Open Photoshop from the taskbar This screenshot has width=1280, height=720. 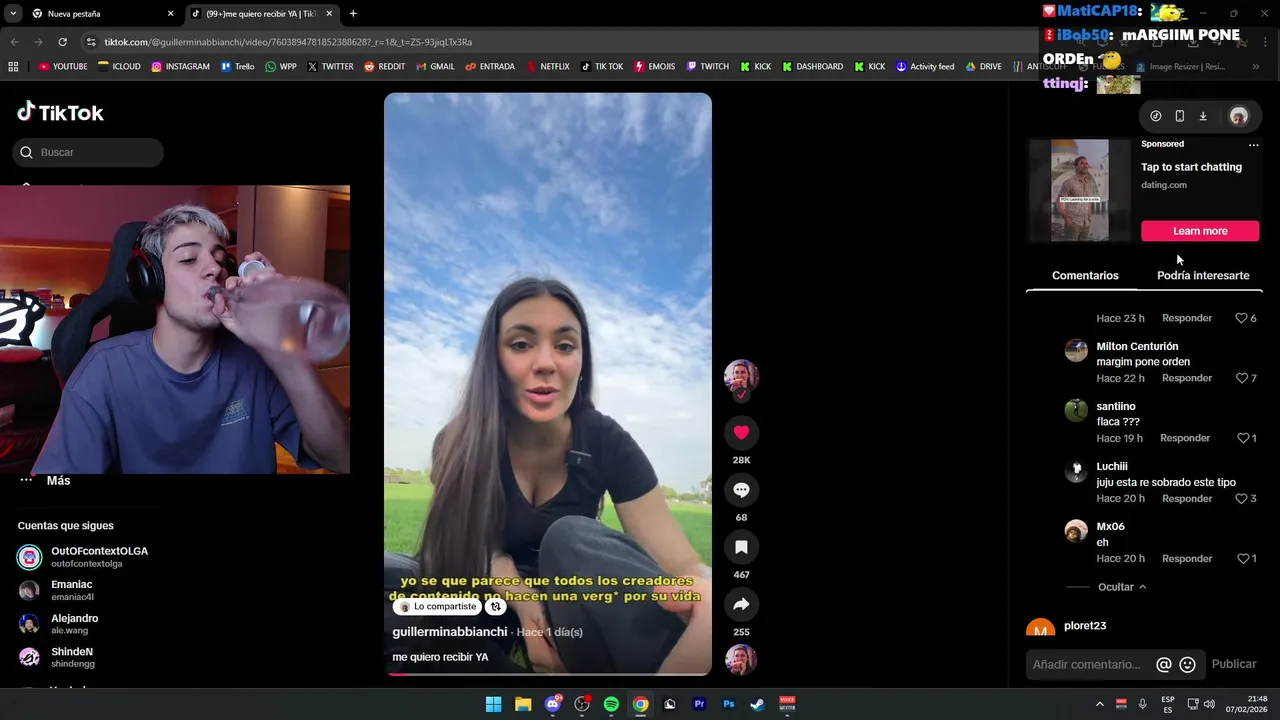(729, 704)
